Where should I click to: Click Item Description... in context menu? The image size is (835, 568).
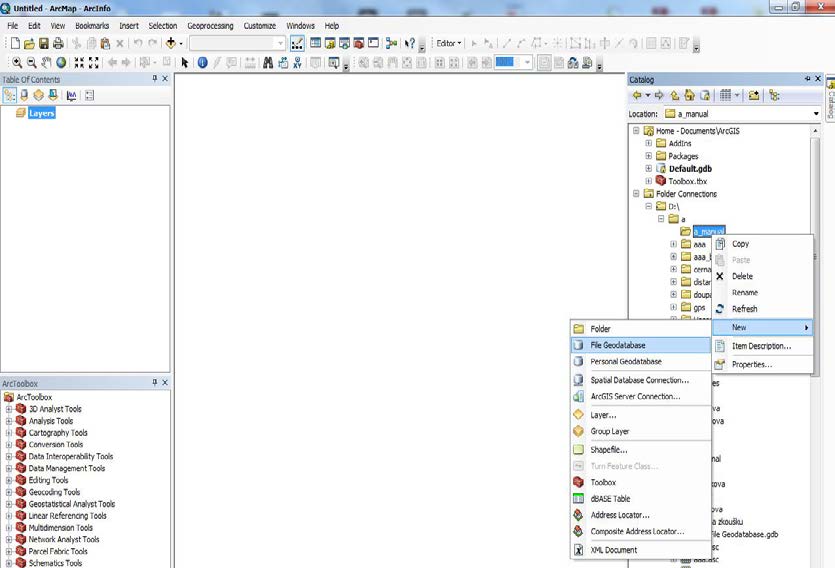[763, 346]
